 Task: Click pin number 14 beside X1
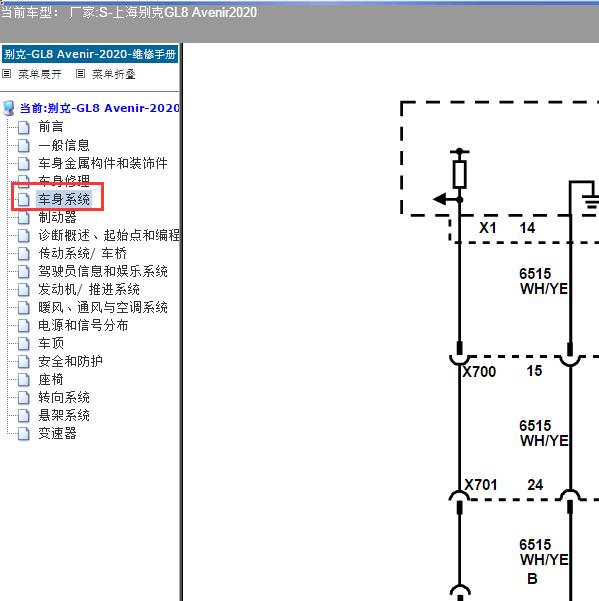tap(527, 228)
